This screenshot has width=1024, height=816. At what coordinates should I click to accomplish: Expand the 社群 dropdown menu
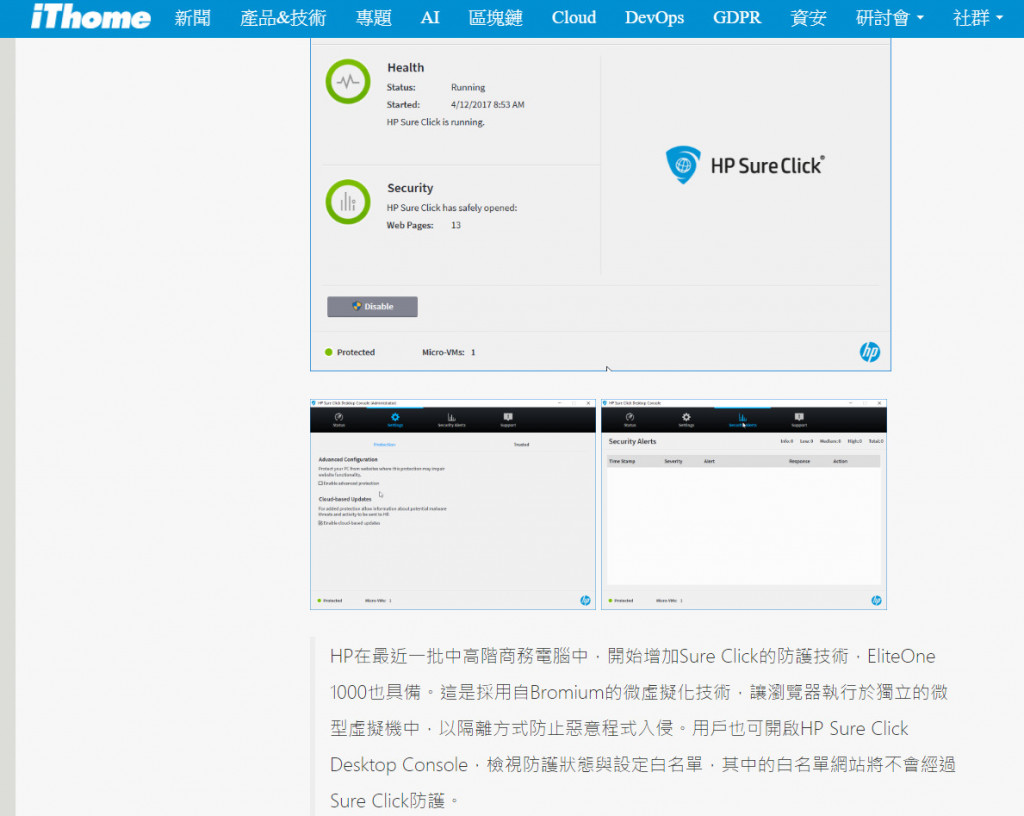coord(978,18)
